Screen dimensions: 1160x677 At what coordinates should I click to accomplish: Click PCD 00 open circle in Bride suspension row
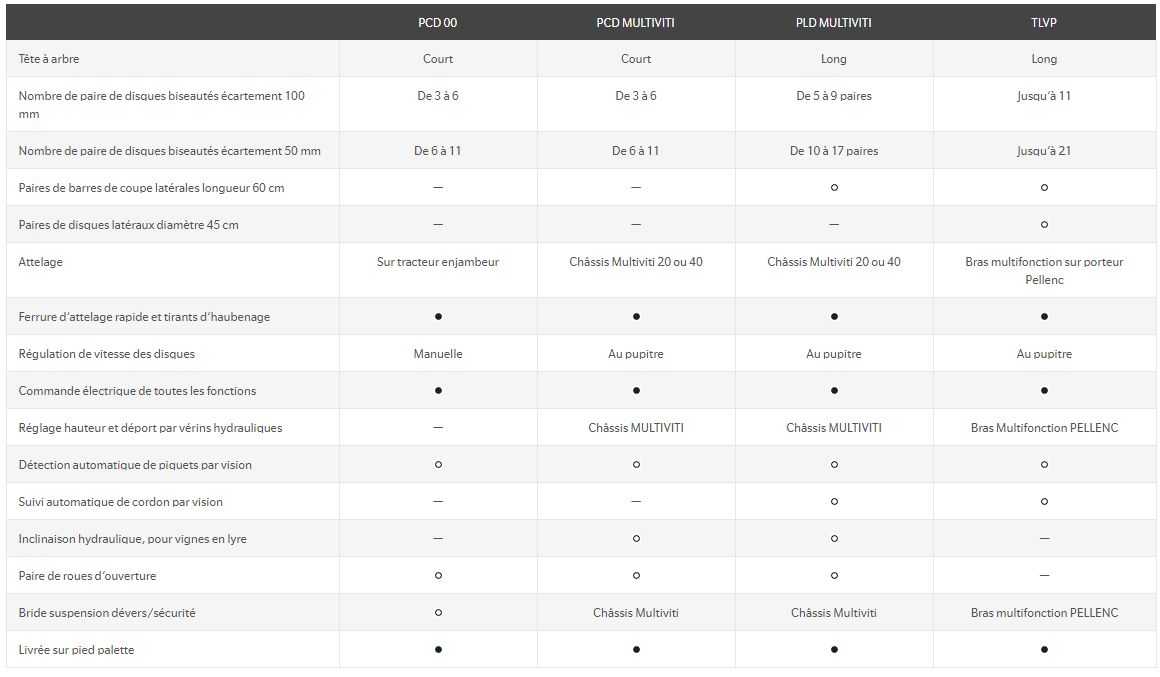(438, 613)
